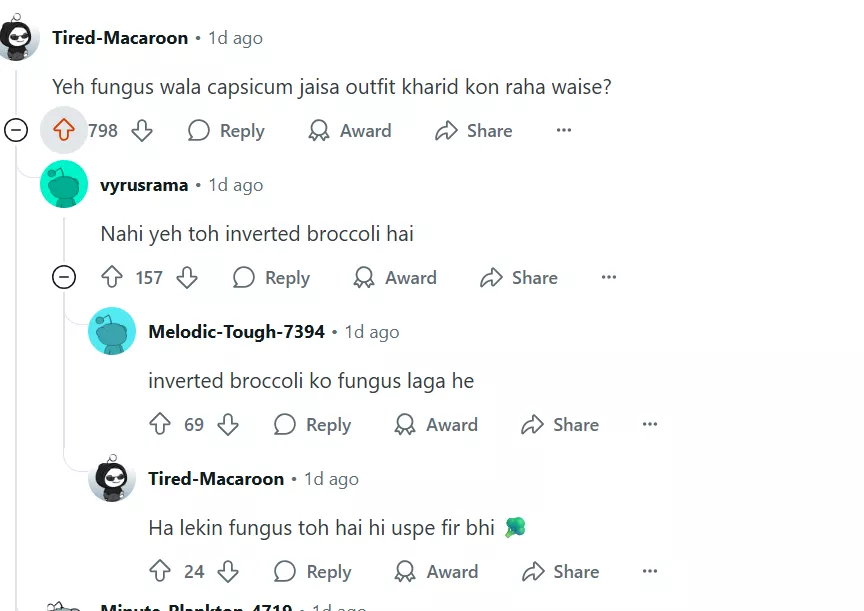Downvote the comment with 157 votes
864x611 pixels.
pos(187,278)
